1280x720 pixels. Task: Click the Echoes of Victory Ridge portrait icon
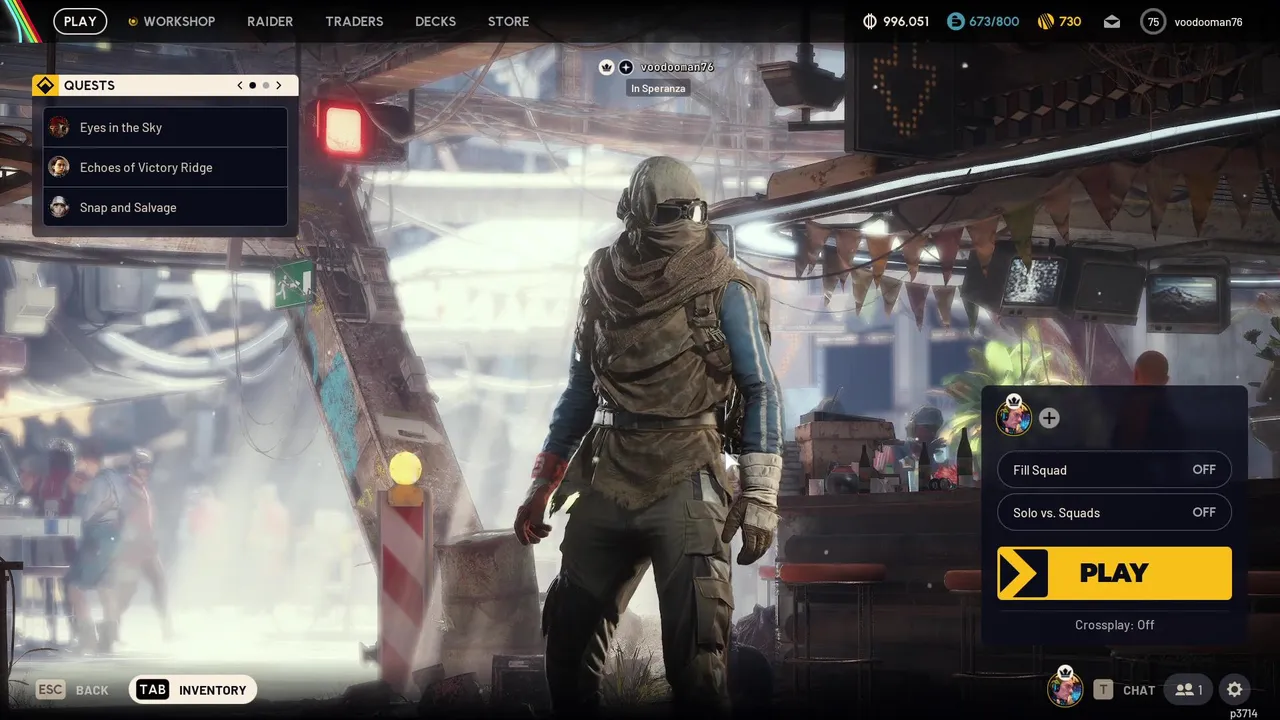coord(59,167)
